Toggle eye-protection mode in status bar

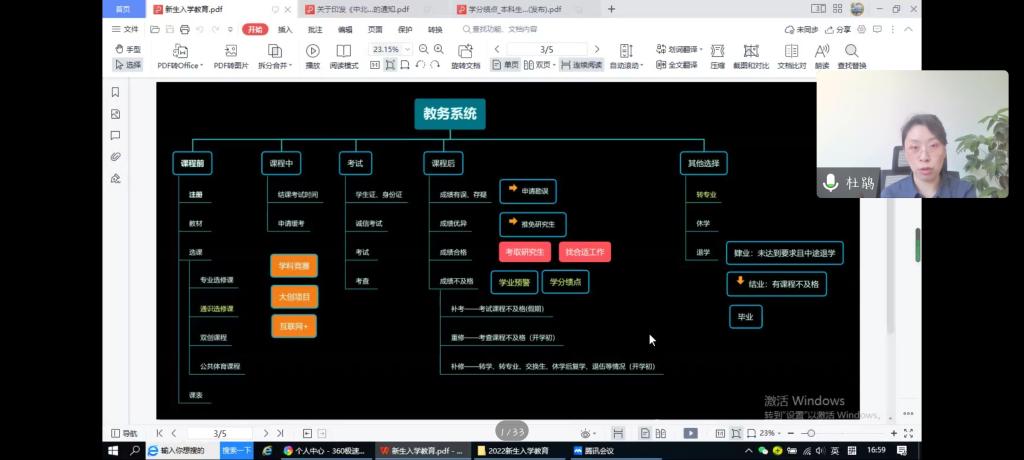pyautogui.click(x=586, y=433)
